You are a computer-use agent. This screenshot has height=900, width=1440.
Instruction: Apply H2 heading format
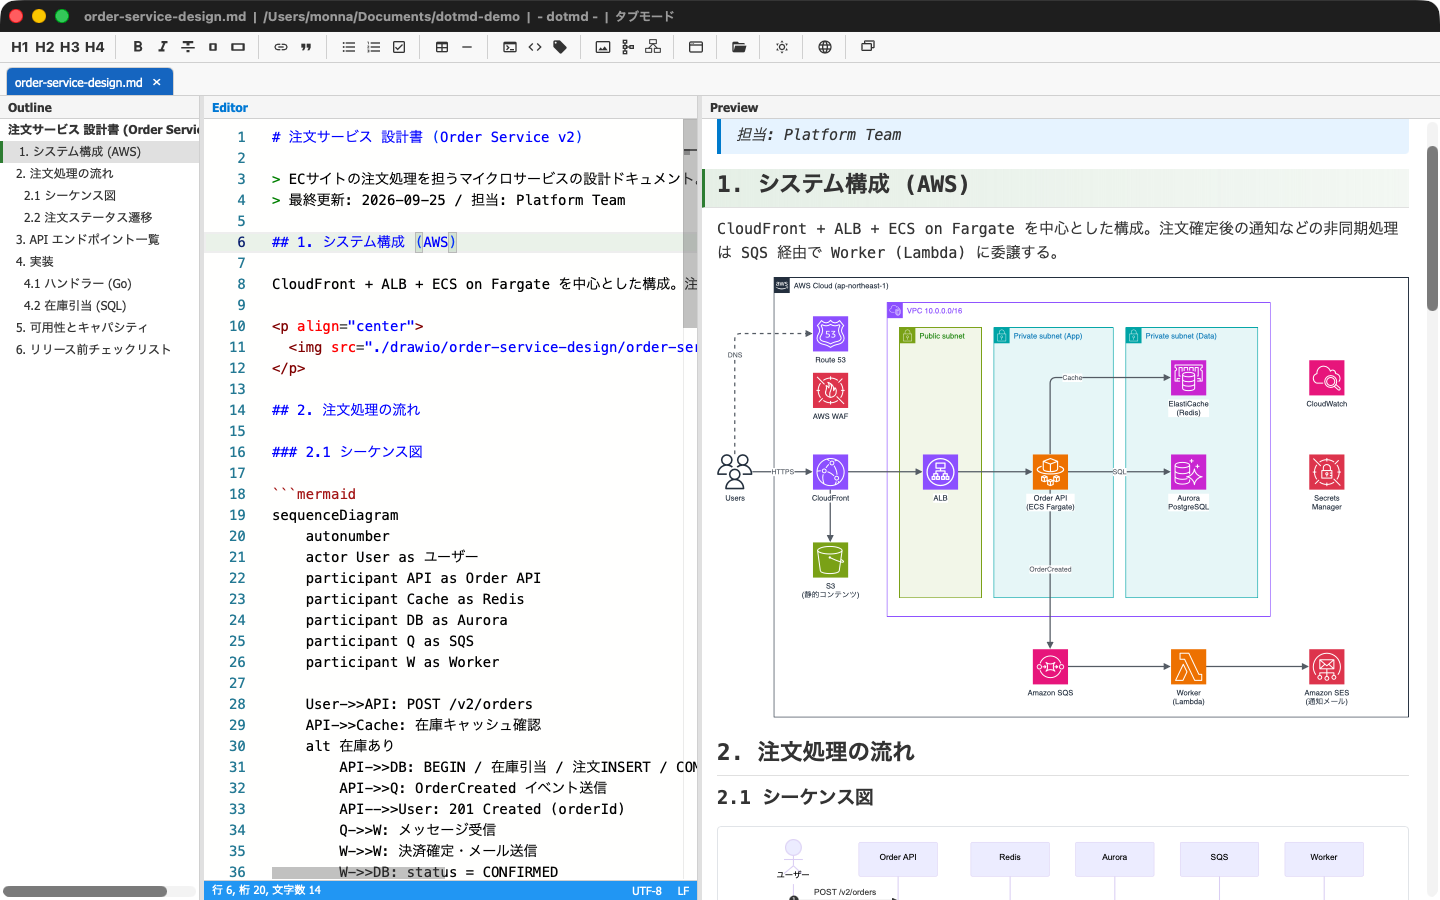coord(45,47)
